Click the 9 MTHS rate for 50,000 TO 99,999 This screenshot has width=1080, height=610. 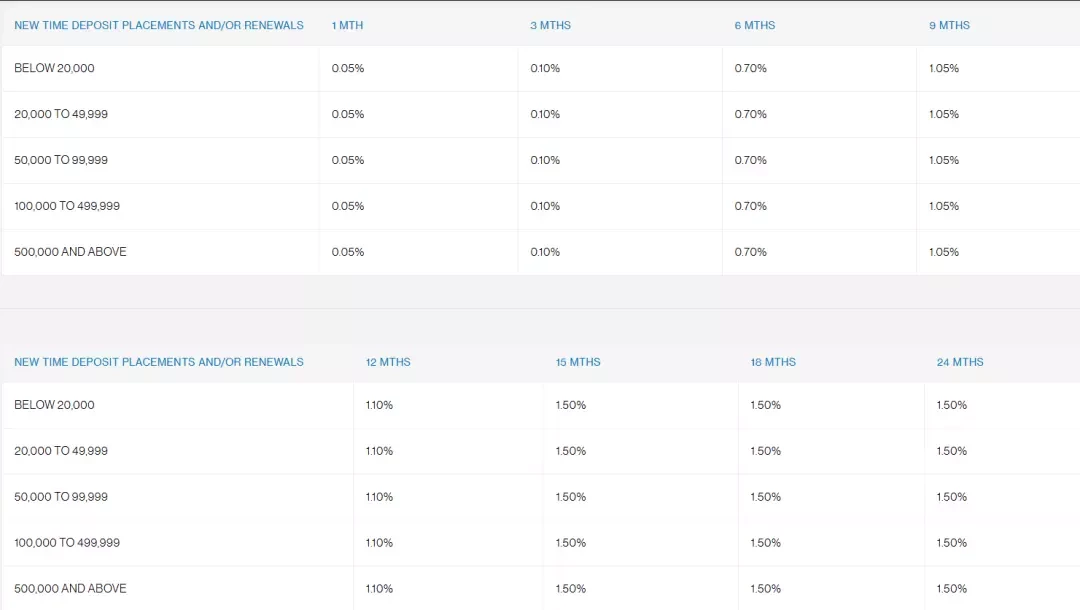pyautogui.click(x=944, y=160)
